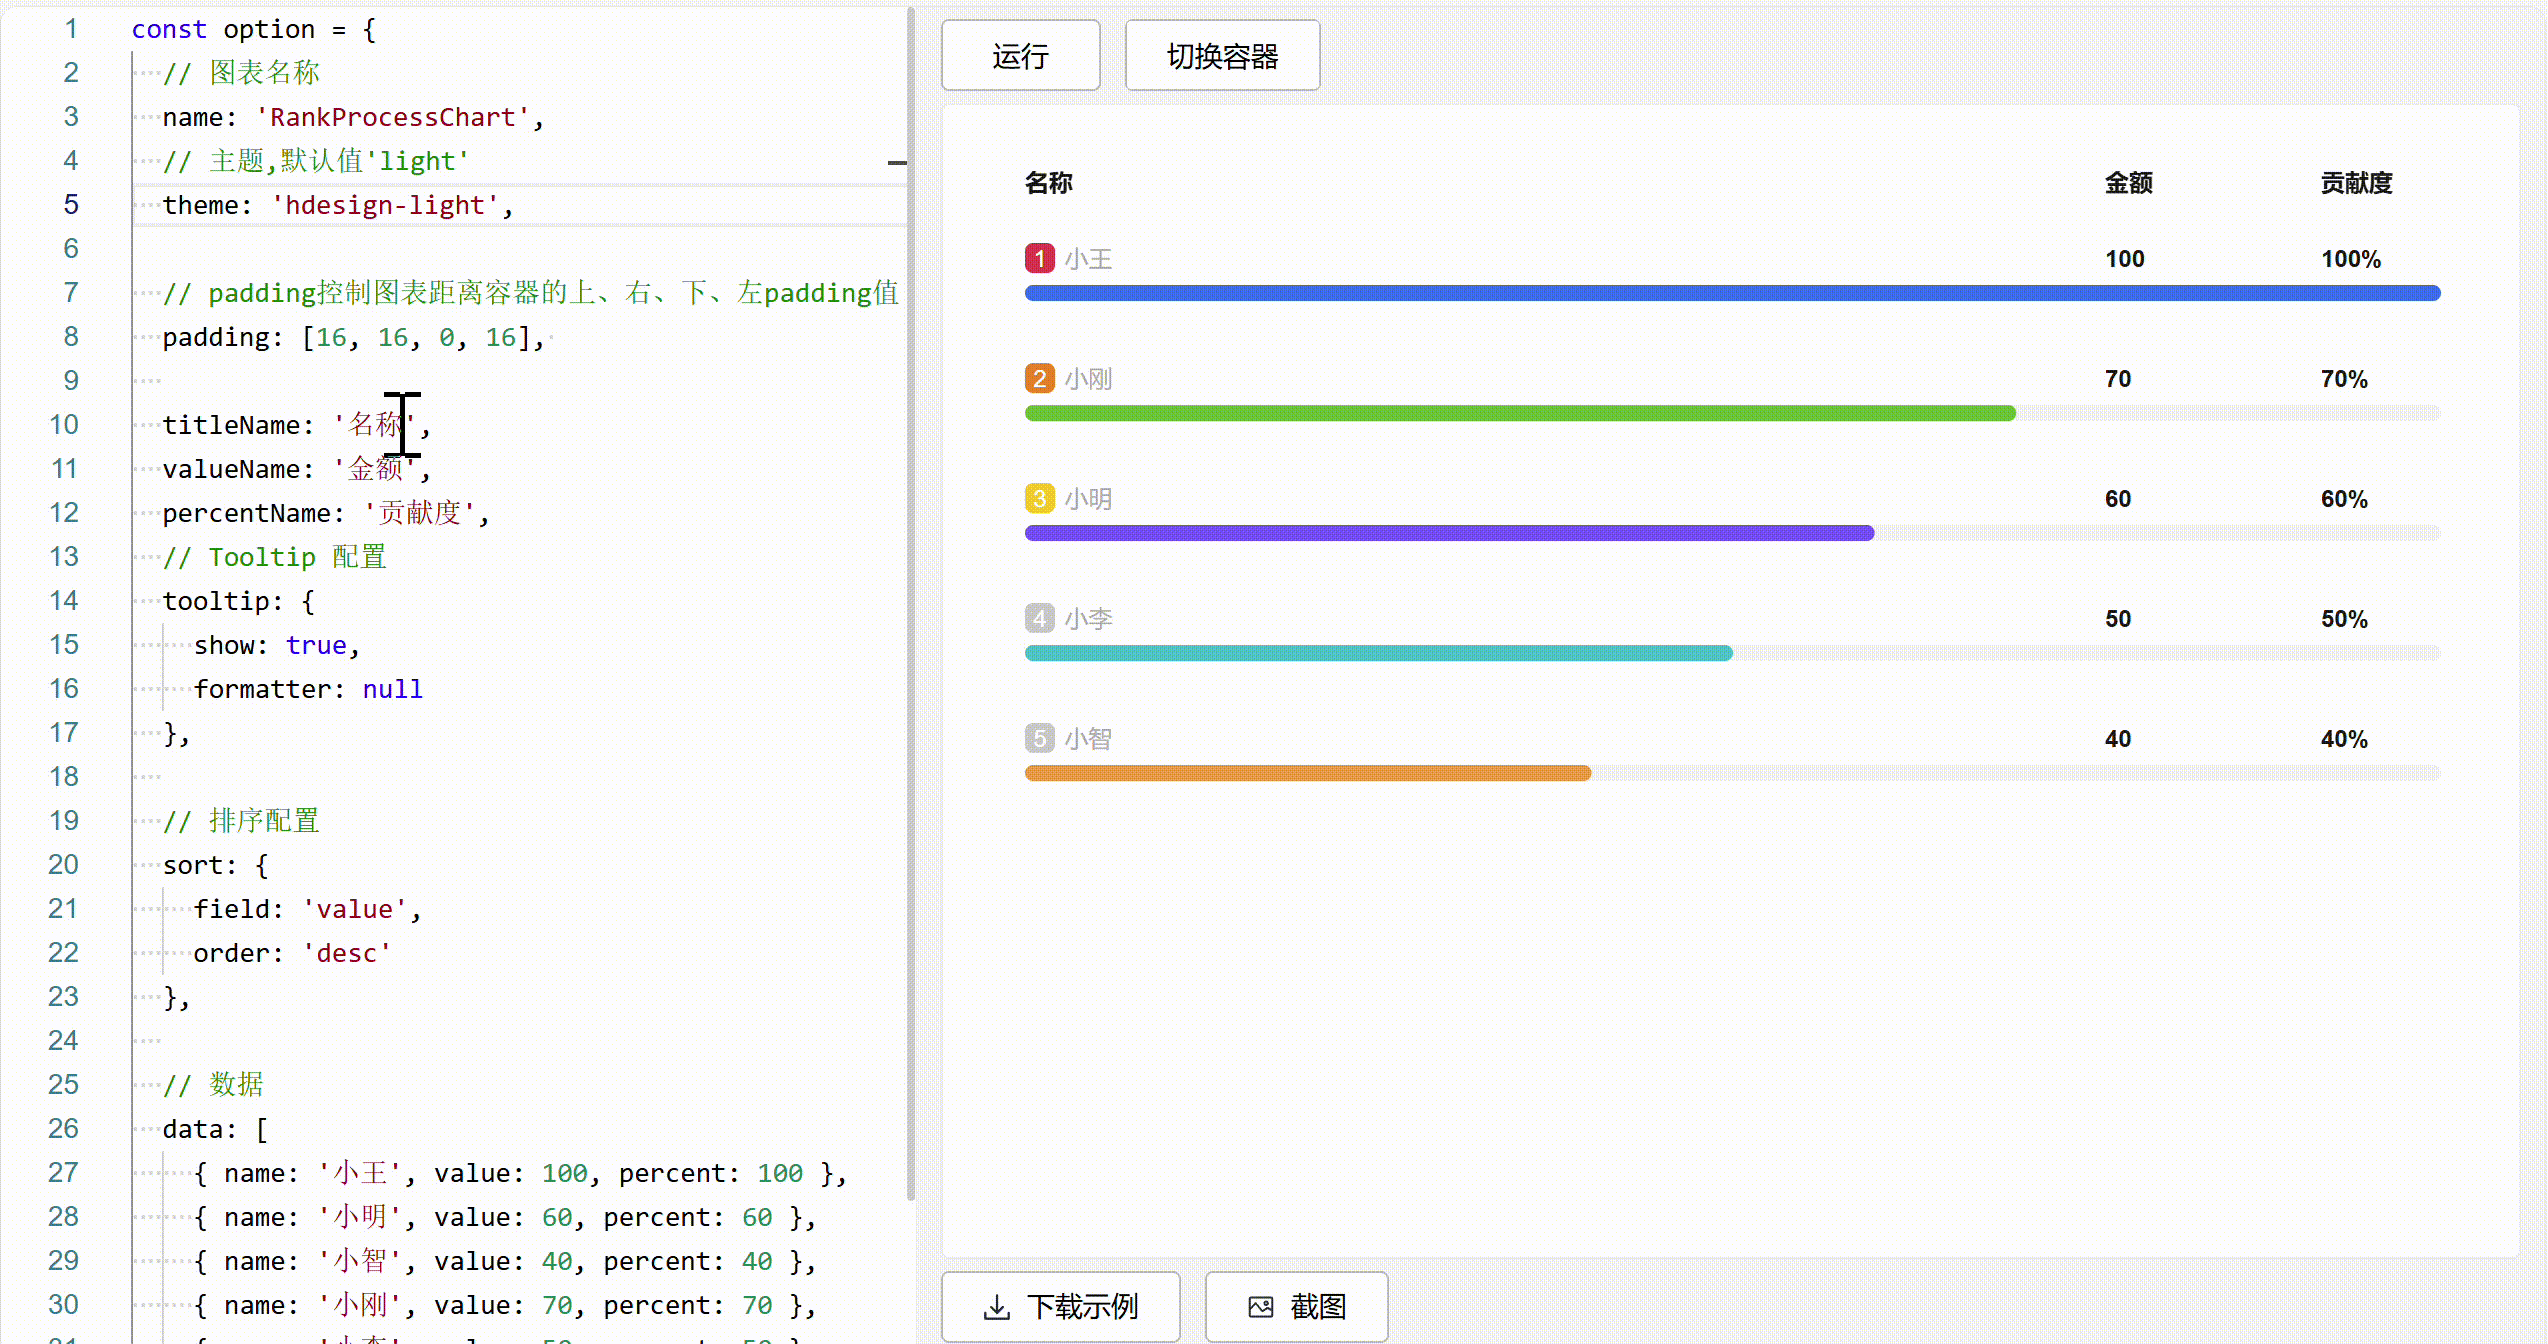Click the 金额 column header

2128,183
